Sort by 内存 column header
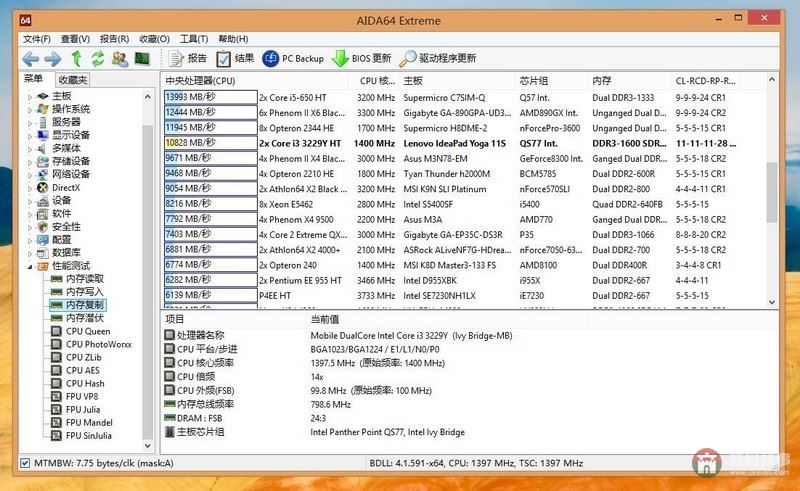Image resolution: width=800 pixels, height=491 pixels. pos(629,81)
